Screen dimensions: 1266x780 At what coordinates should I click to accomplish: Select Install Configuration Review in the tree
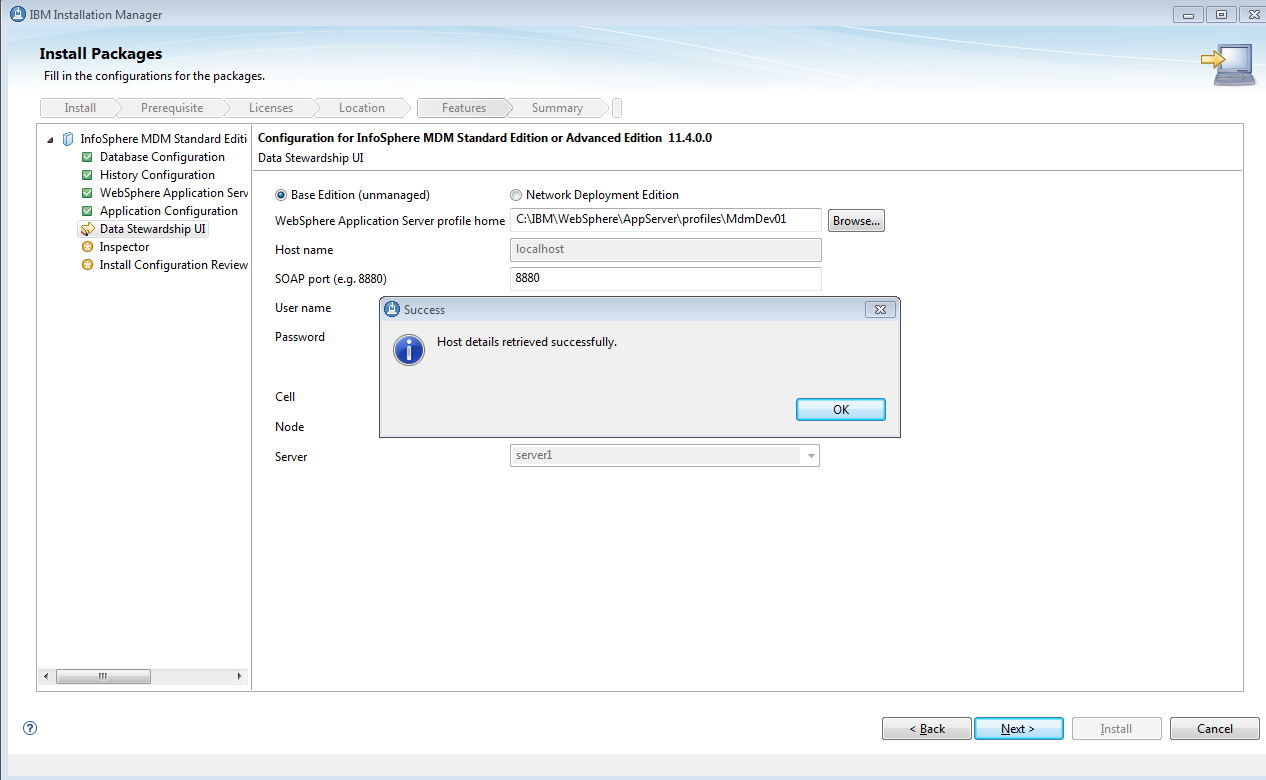coord(174,265)
